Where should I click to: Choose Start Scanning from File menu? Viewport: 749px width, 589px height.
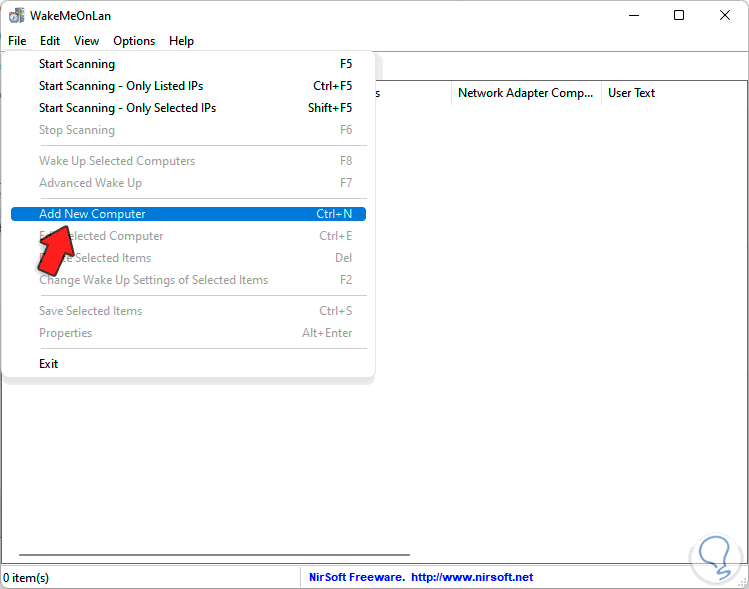188,64
